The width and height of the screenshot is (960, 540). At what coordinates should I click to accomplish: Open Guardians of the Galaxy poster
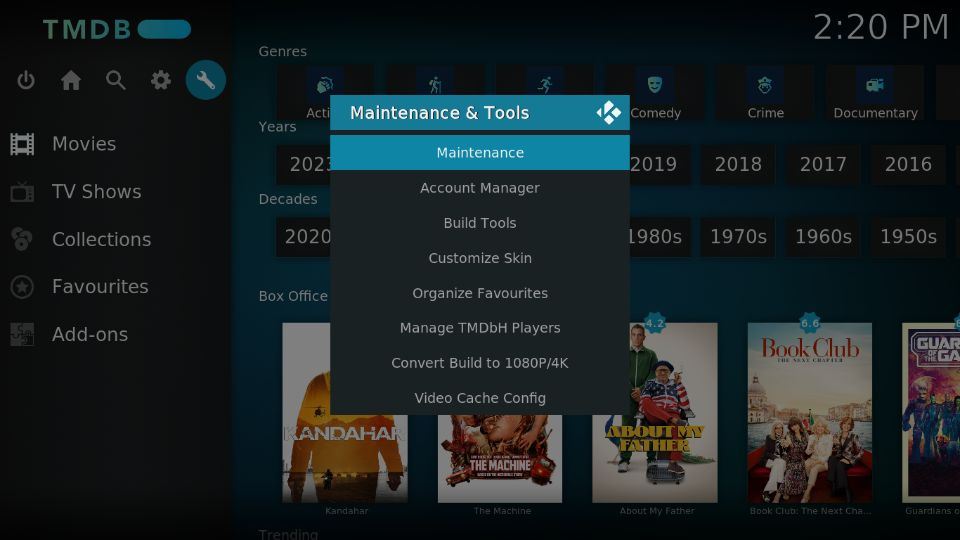coord(931,413)
